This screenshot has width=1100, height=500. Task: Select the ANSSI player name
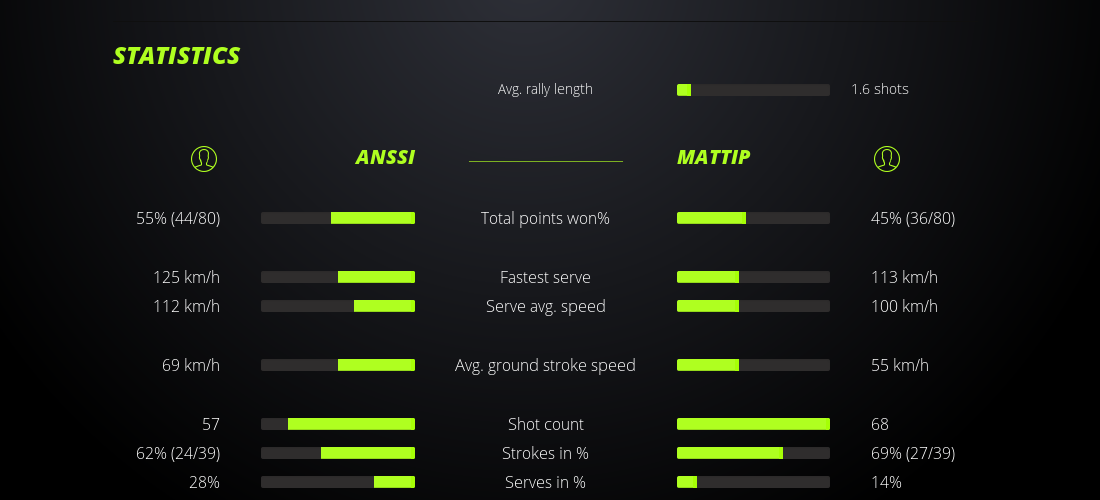(385, 157)
